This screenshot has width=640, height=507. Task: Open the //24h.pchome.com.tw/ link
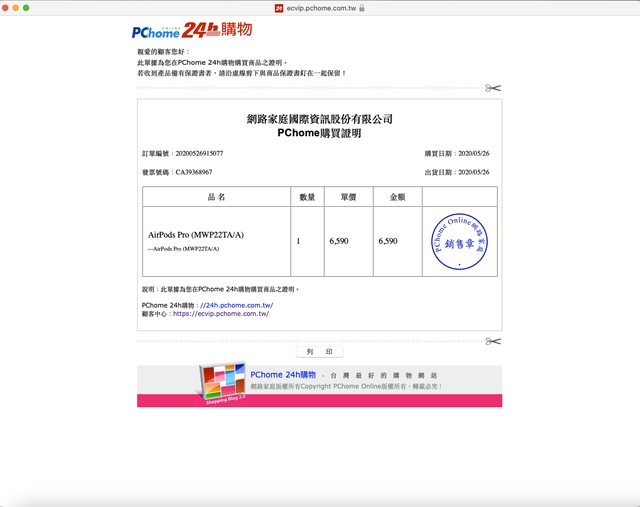pos(237,305)
